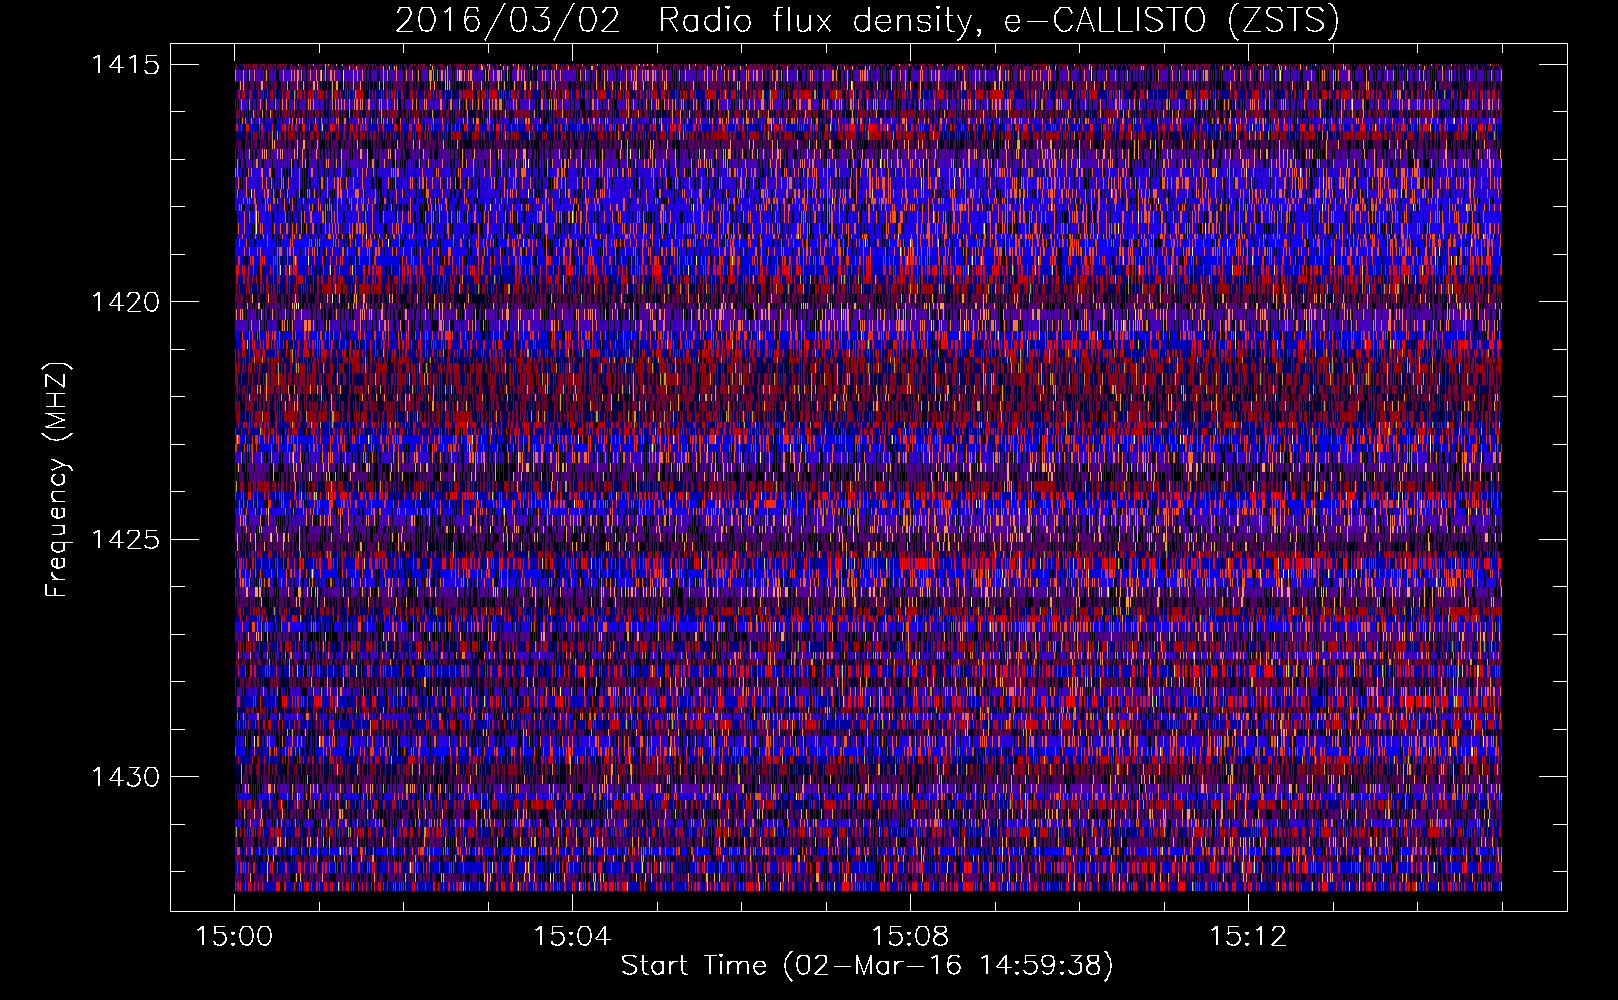Click the 15:08 time tick label
The width and height of the screenshot is (1618, 1000).
tap(910, 937)
